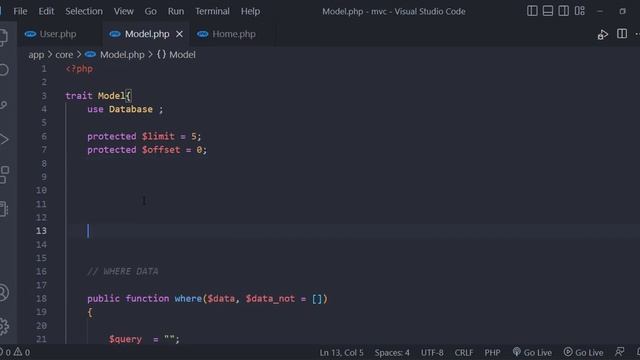Viewport: 640px width, 360px height.
Task: Click breadcrumb '{} Model' symbol
Action: pos(176,55)
